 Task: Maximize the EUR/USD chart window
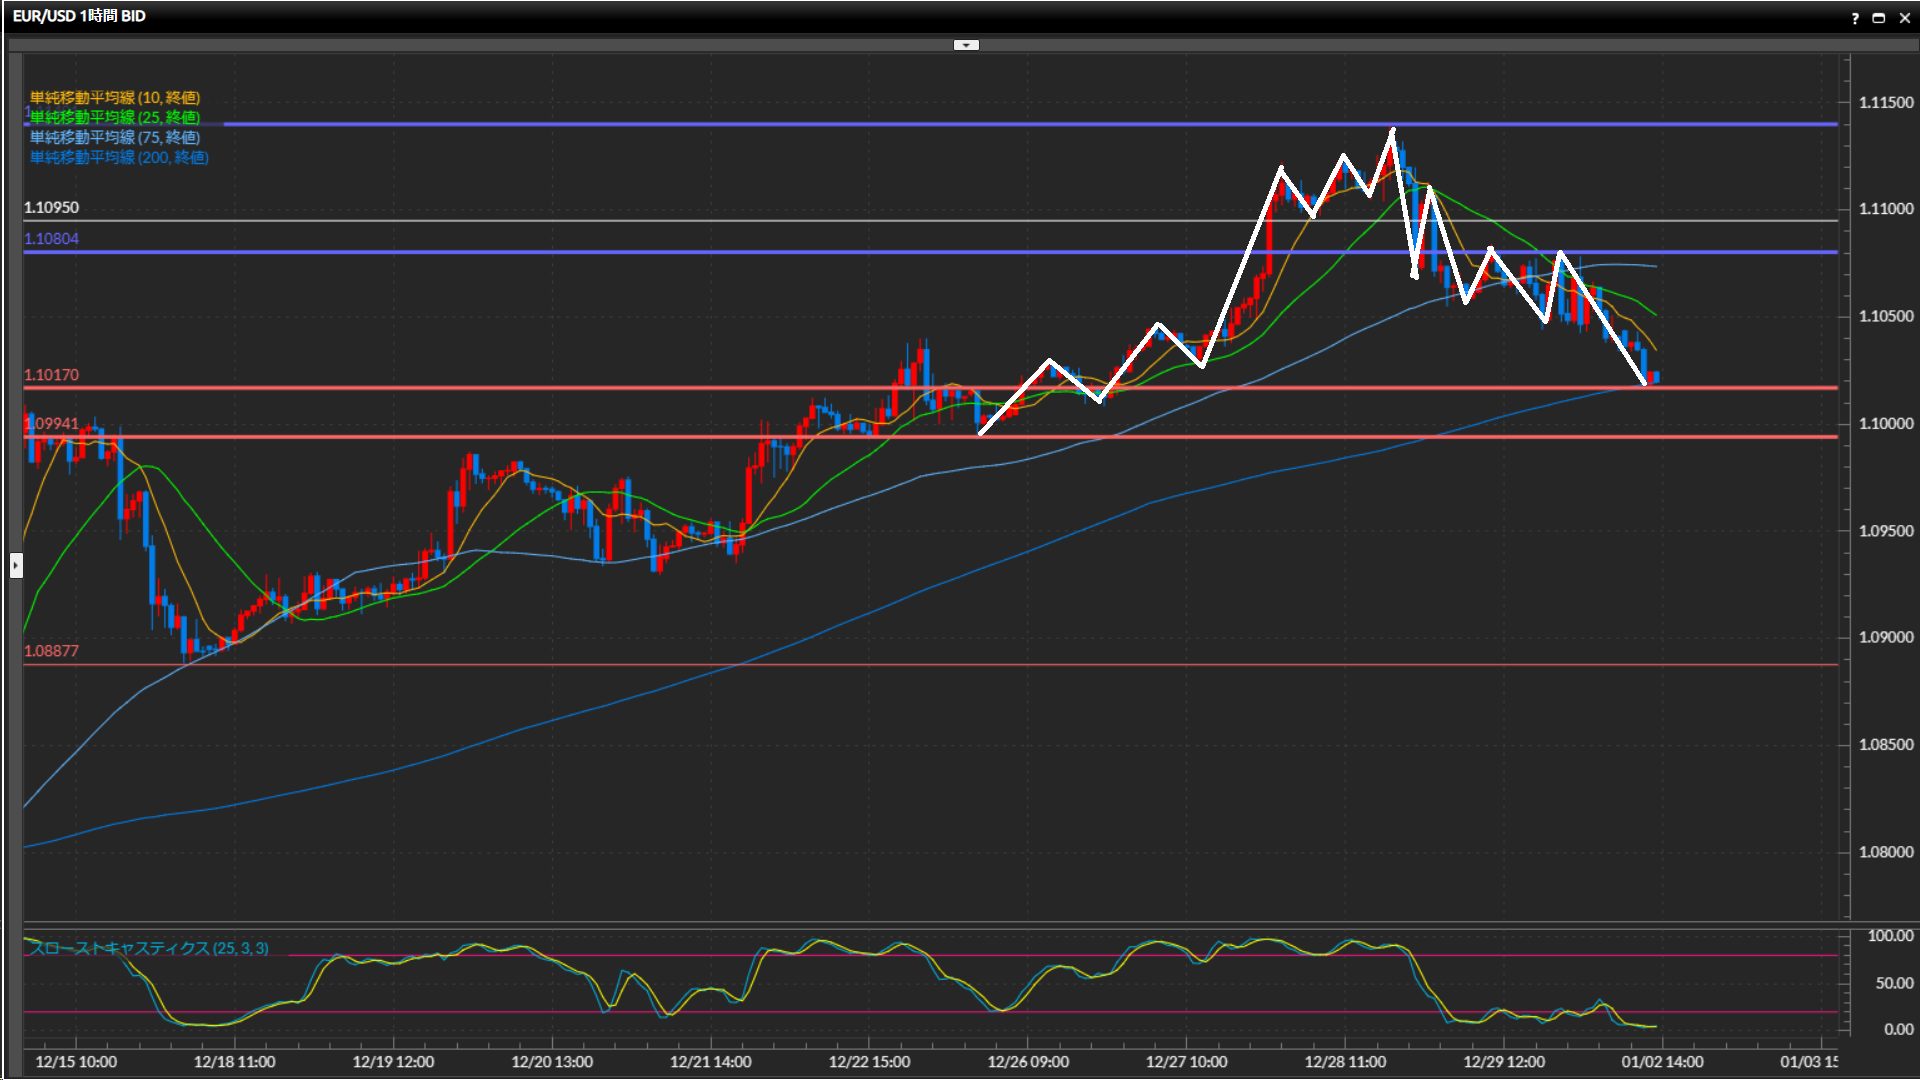coord(1879,18)
